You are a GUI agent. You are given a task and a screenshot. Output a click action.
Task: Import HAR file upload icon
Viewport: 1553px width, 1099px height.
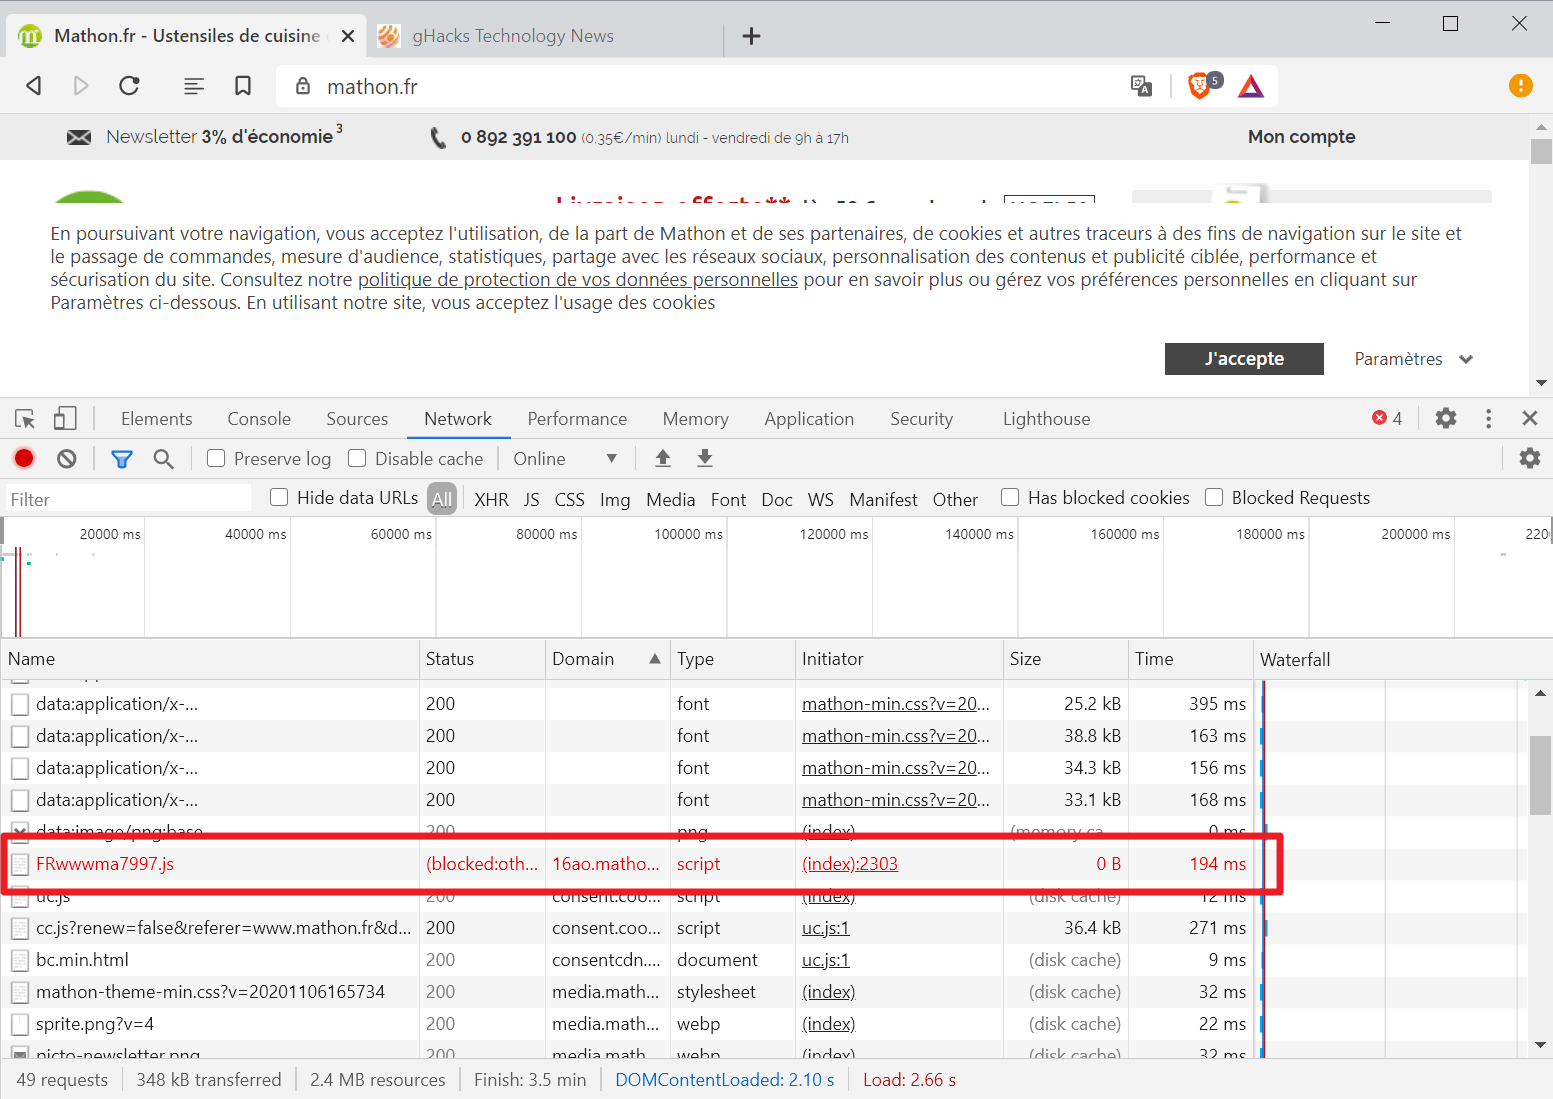[662, 458]
